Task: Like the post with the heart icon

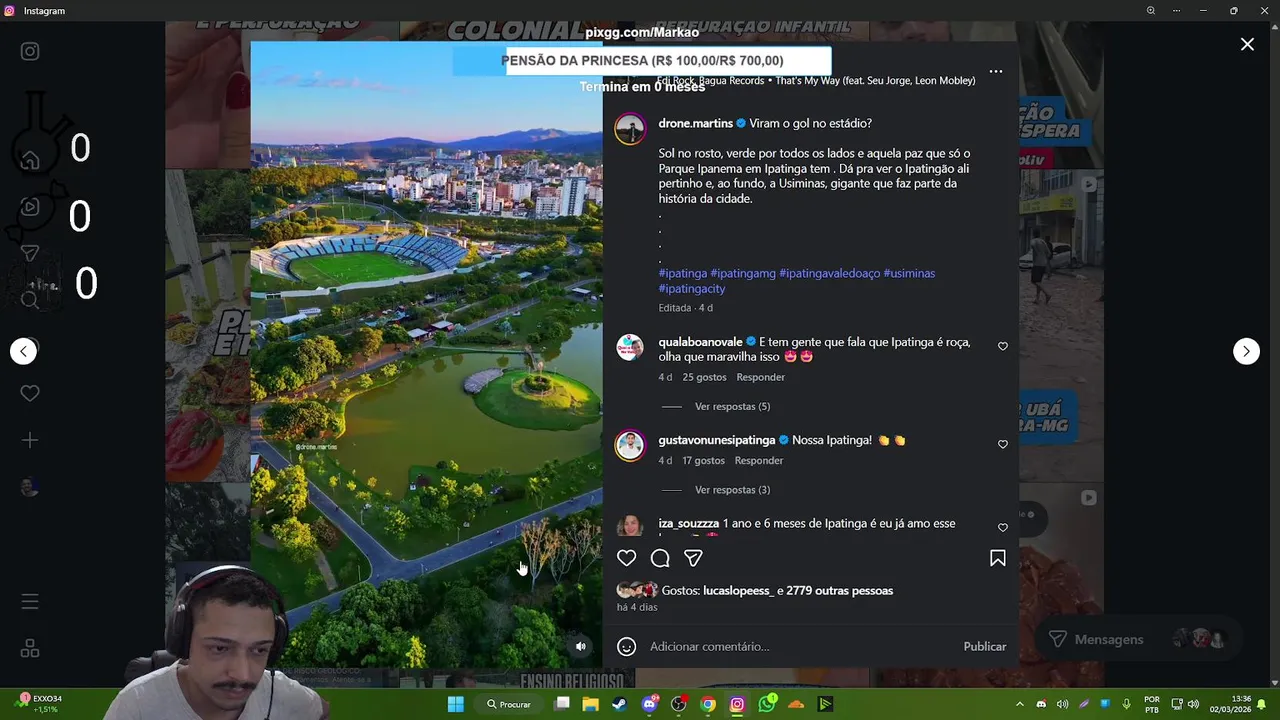Action: pos(626,558)
